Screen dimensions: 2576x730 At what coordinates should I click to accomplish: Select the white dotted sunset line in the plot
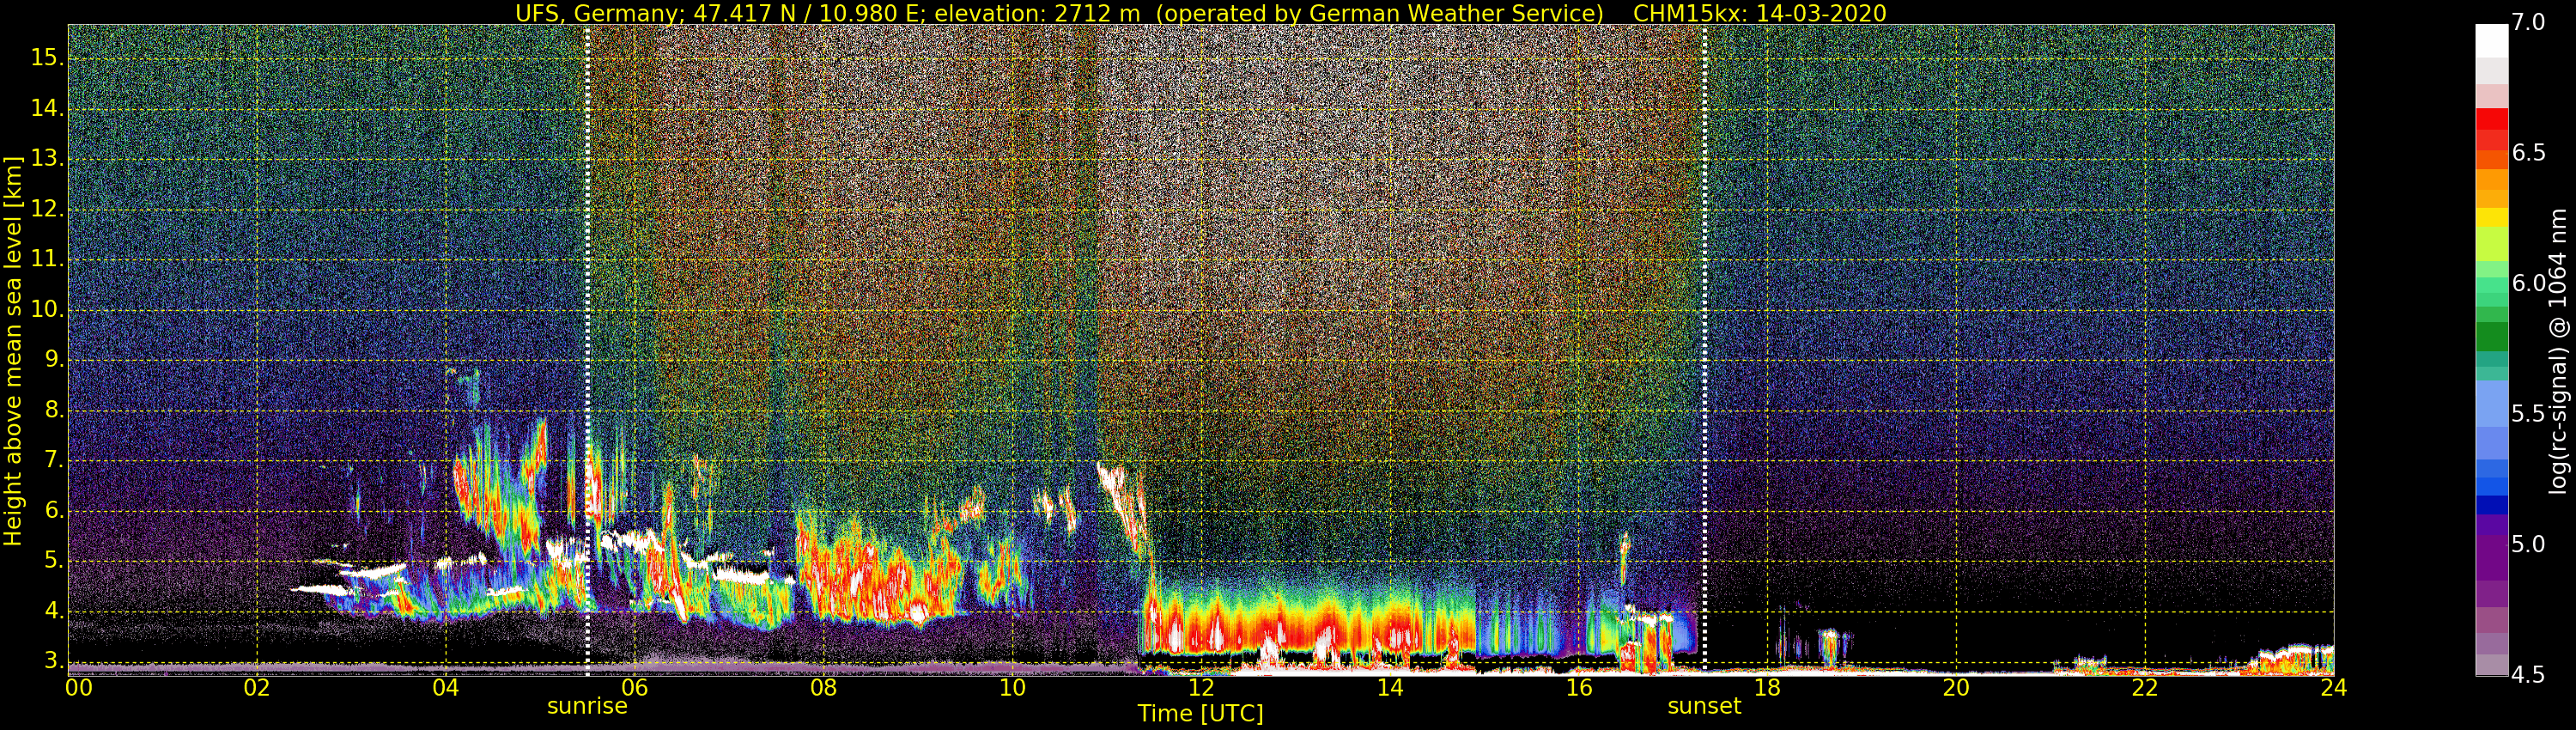[1704, 350]
